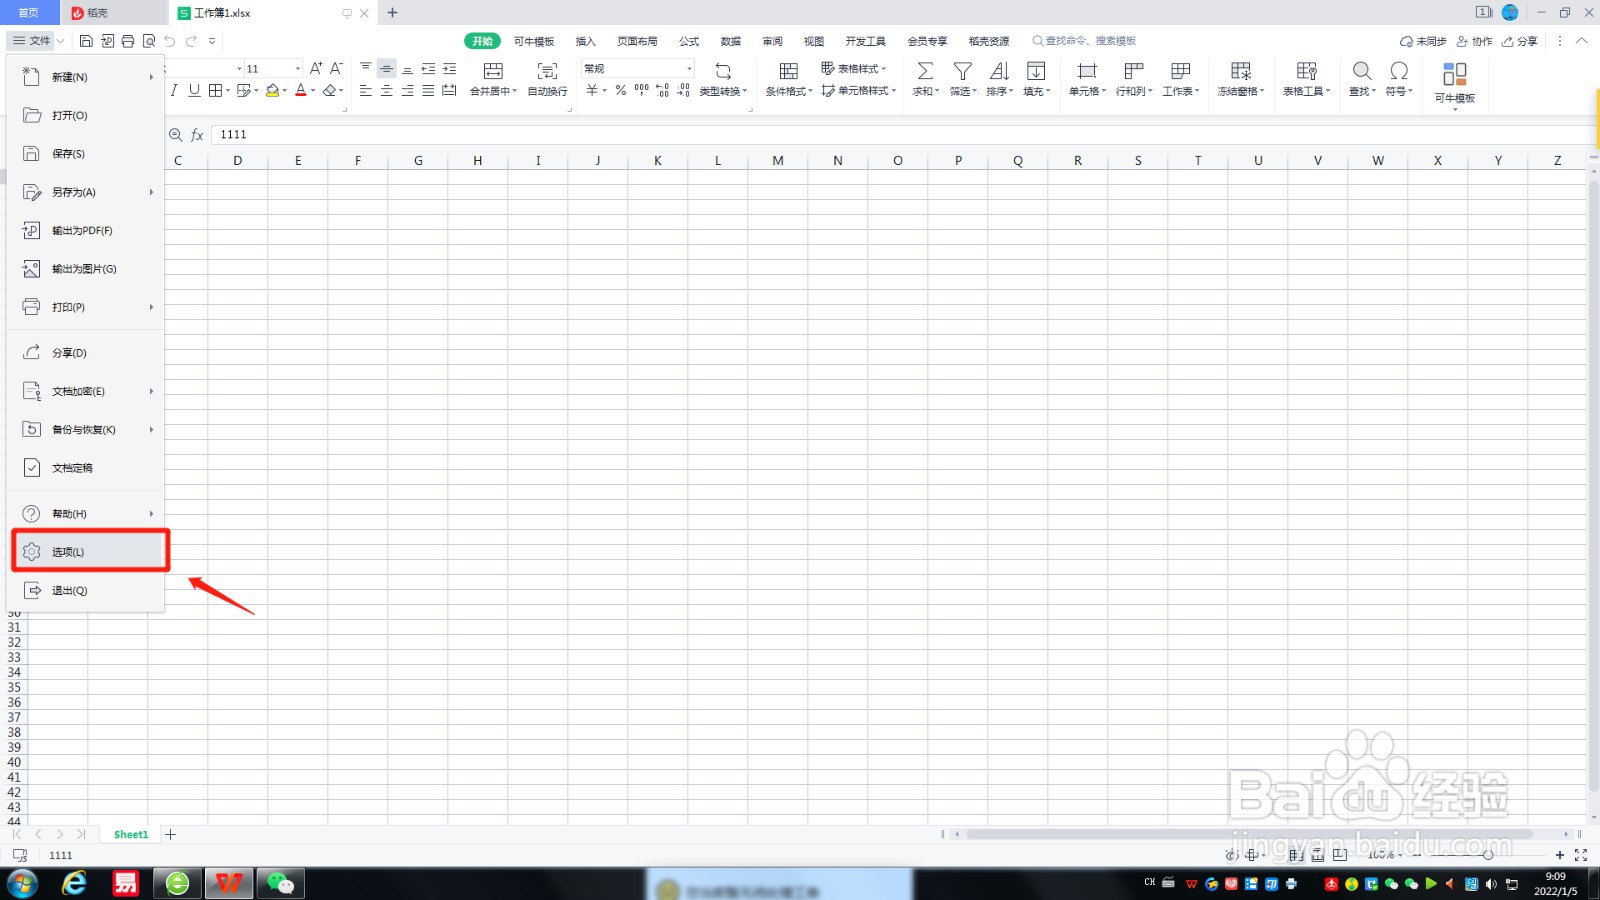Toggle italic formatting
Image resolution: width=1600 pixels, height=900 pixels.
pyautogui.click(x=174, y=91)
